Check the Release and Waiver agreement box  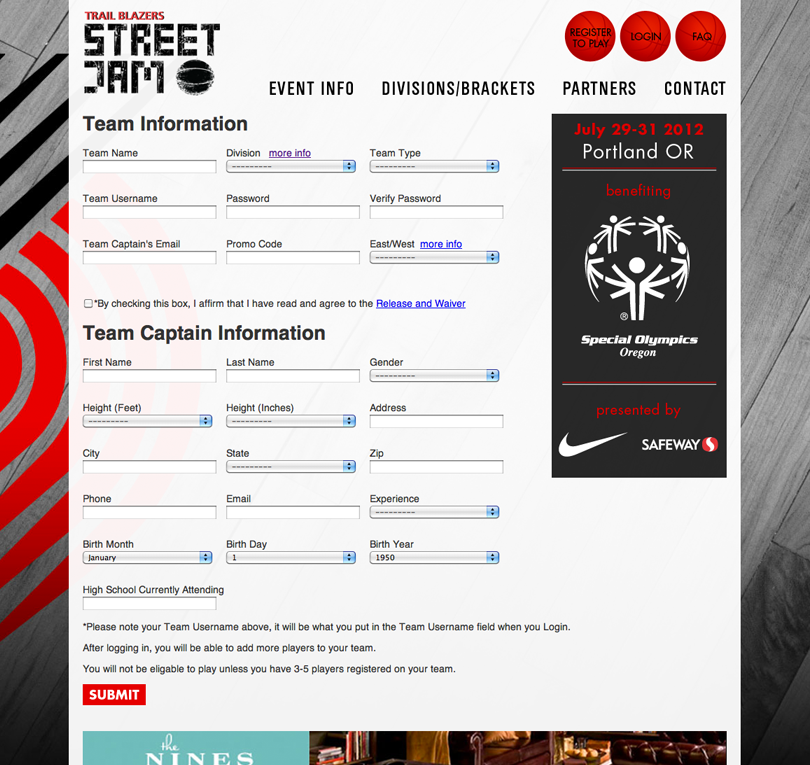[88, 303]
